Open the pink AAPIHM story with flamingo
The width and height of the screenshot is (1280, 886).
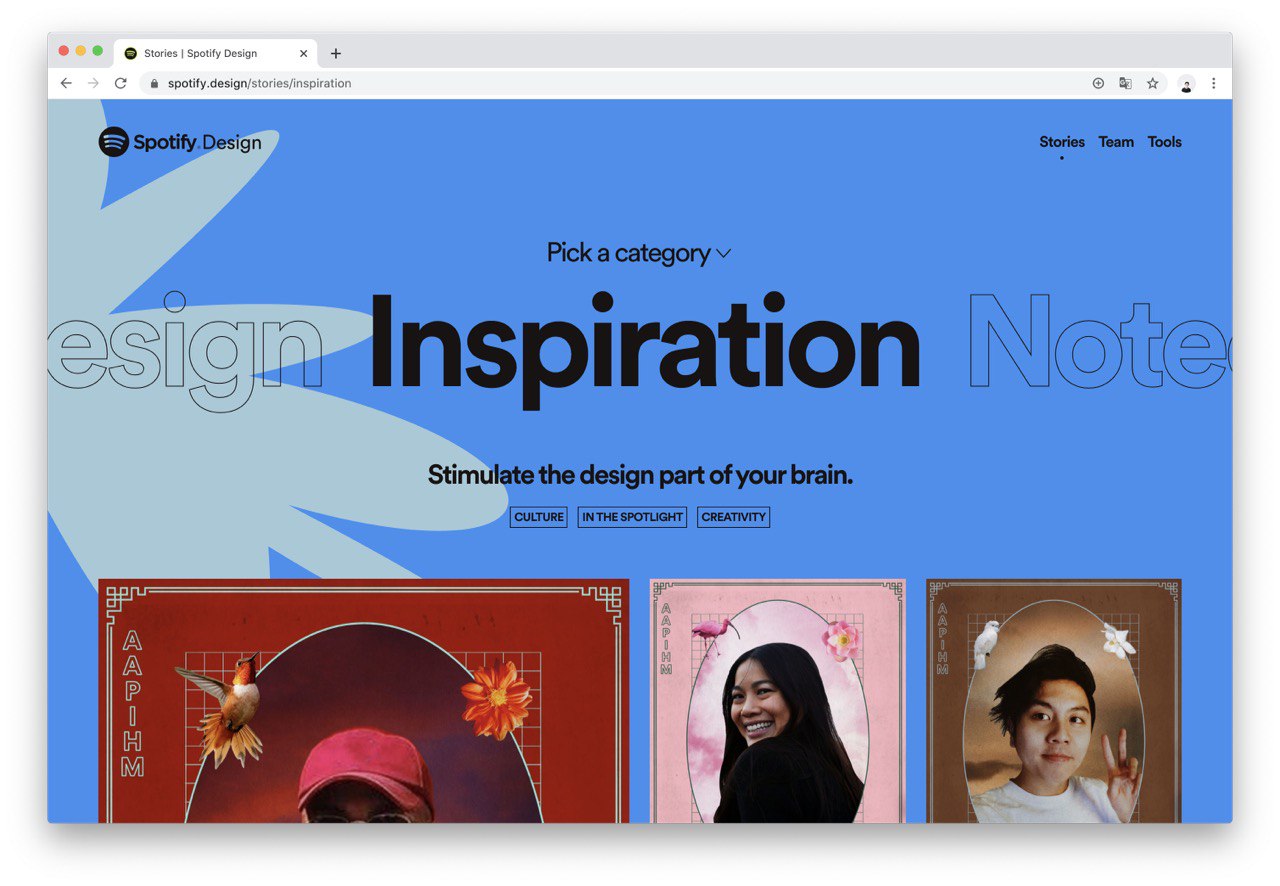click(x=778, y=701)
